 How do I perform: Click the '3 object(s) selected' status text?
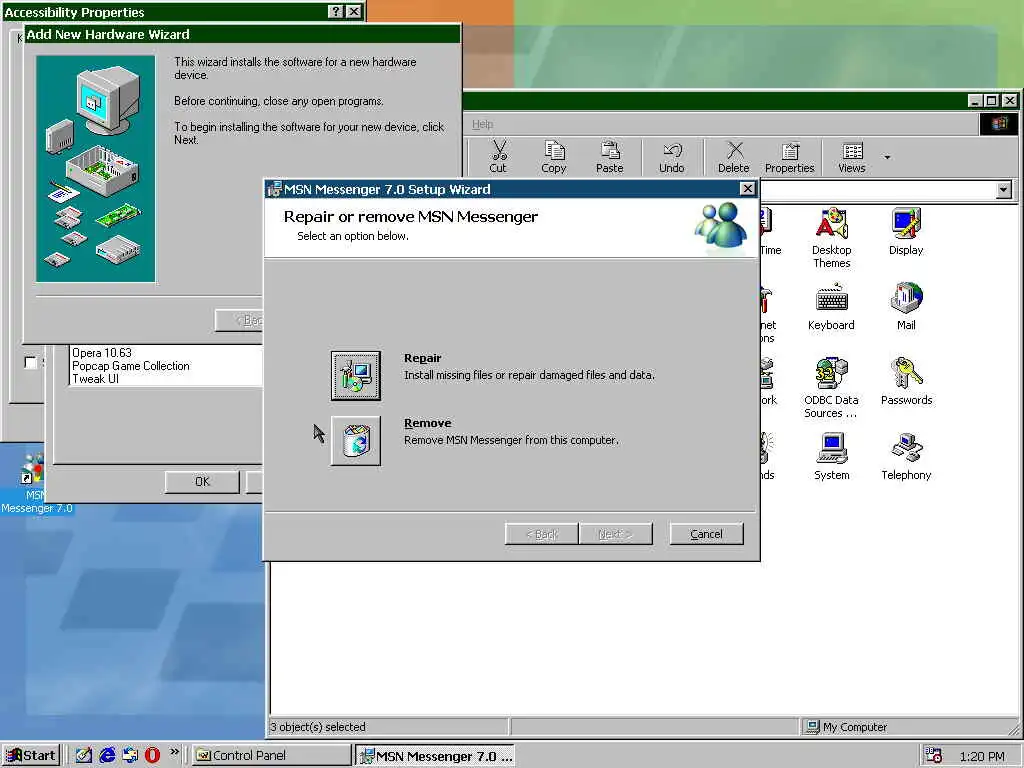tap(318, 727)
